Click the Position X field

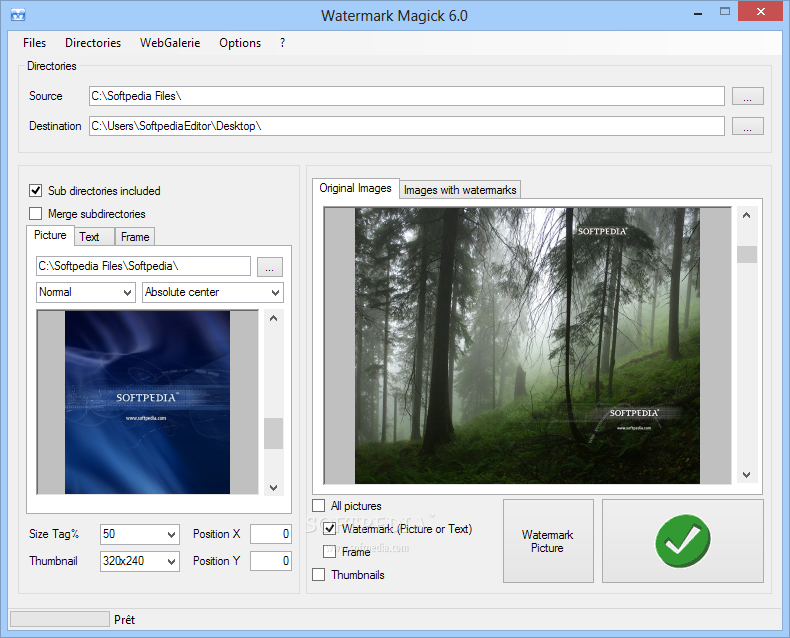click(x=271, y=534)
